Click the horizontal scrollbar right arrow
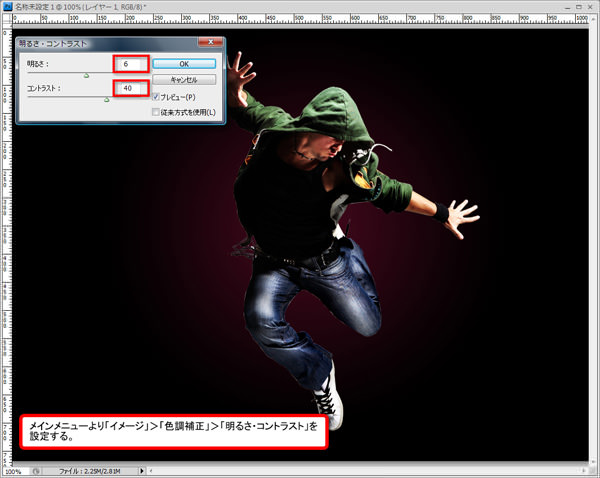600x478 pixels. coord(582,470)
